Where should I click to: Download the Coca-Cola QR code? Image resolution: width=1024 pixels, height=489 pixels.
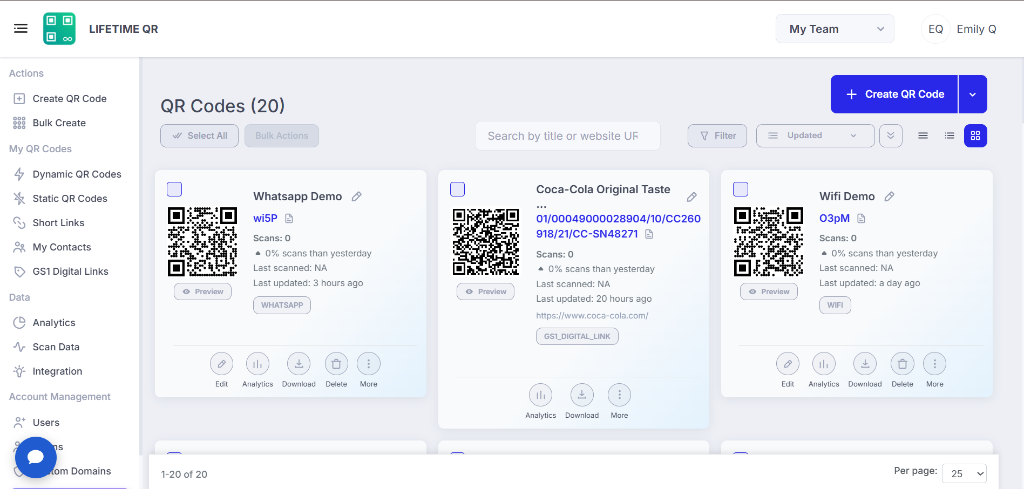[582, 395]
